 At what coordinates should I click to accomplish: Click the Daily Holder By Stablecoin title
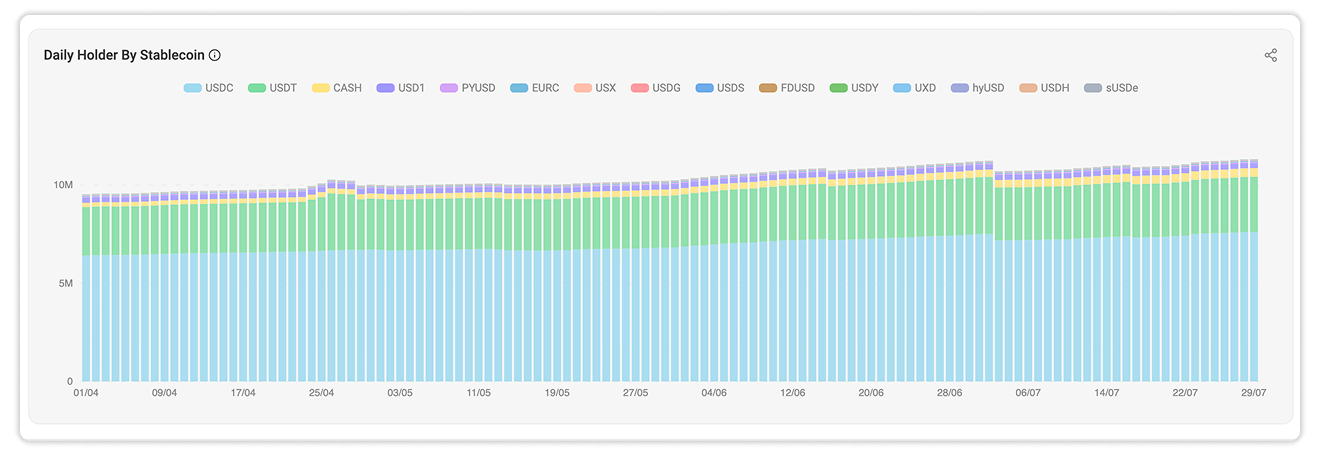point(124,55)
